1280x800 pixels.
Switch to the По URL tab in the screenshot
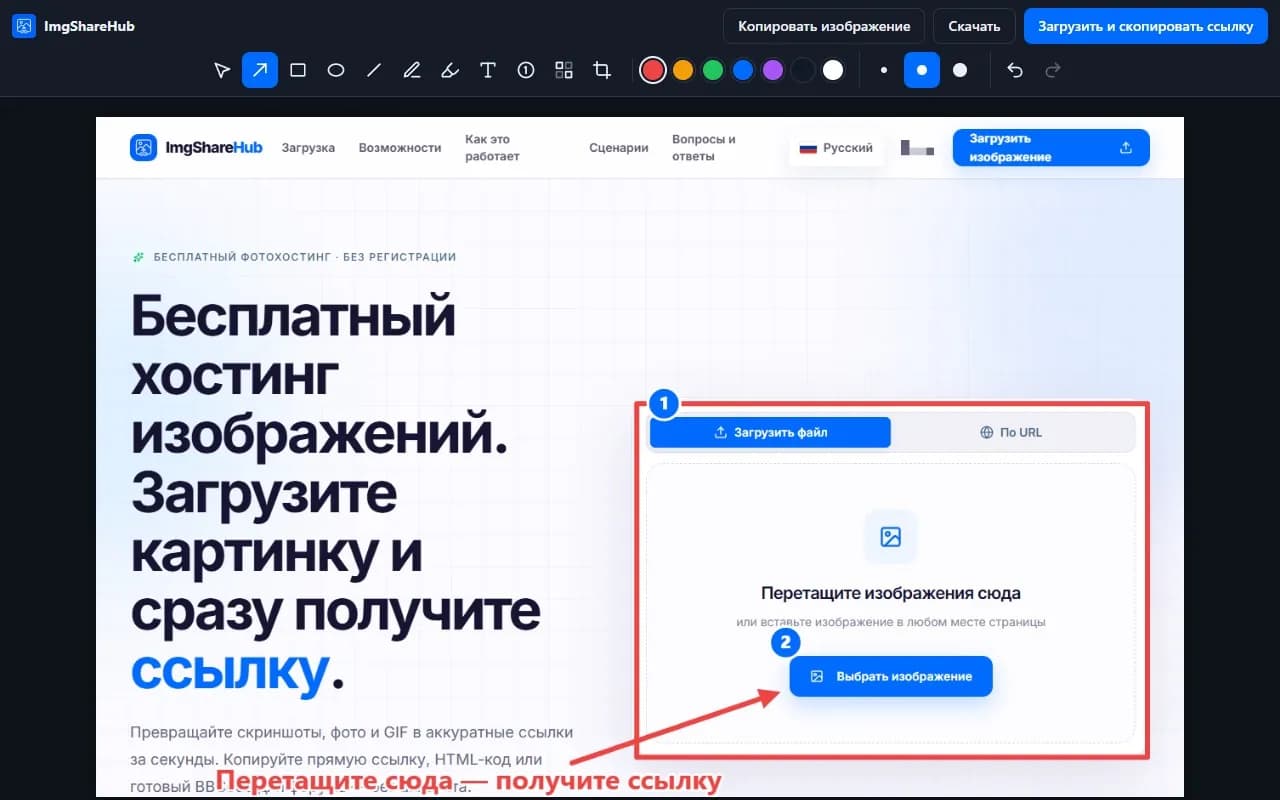click(1011, 432)
